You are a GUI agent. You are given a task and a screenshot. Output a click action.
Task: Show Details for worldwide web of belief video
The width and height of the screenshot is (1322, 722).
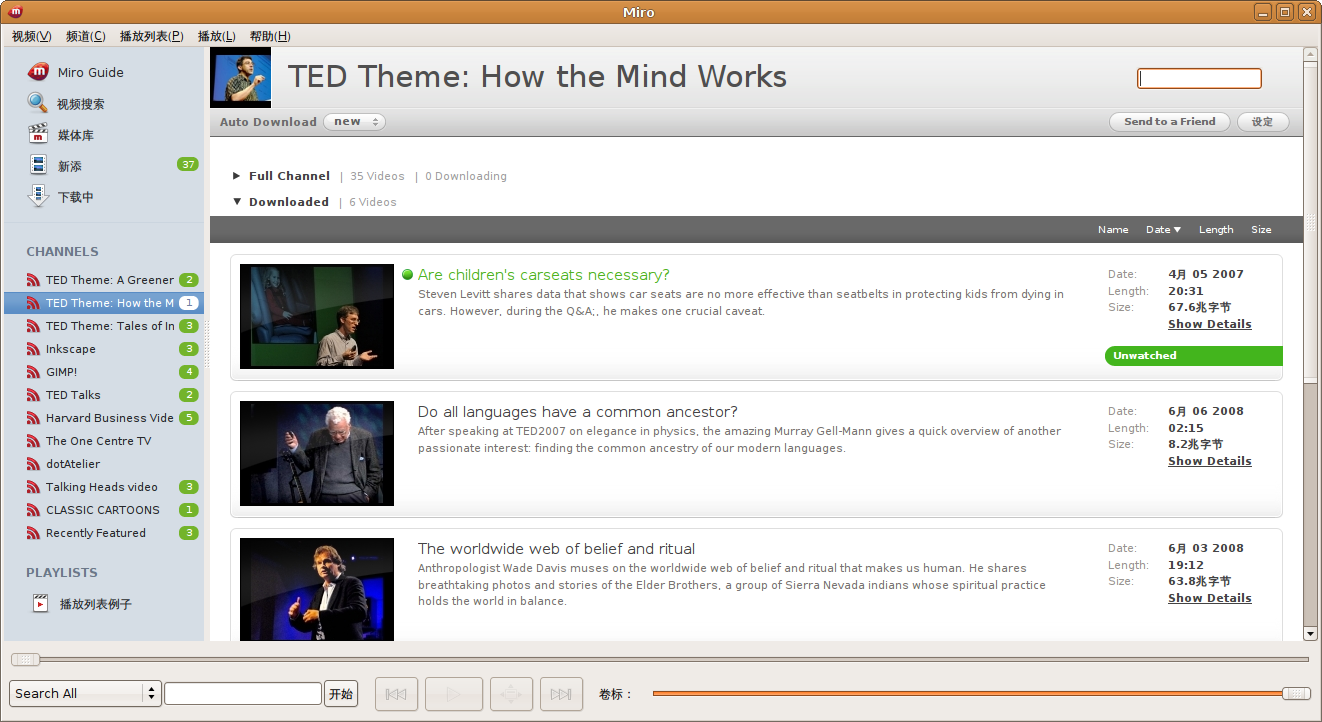tap(1209, 598)
